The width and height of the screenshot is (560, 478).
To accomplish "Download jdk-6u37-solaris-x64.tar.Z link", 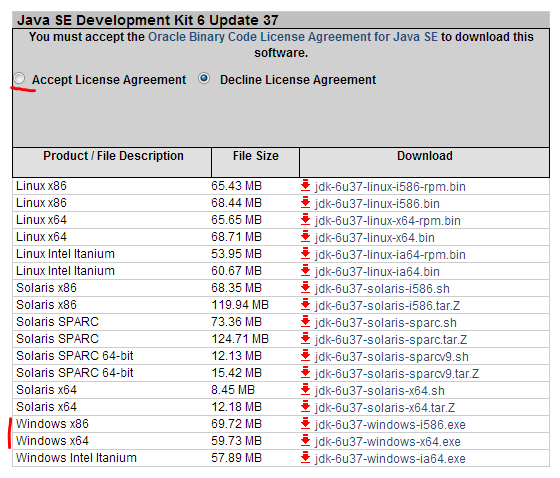I will 385,408.
